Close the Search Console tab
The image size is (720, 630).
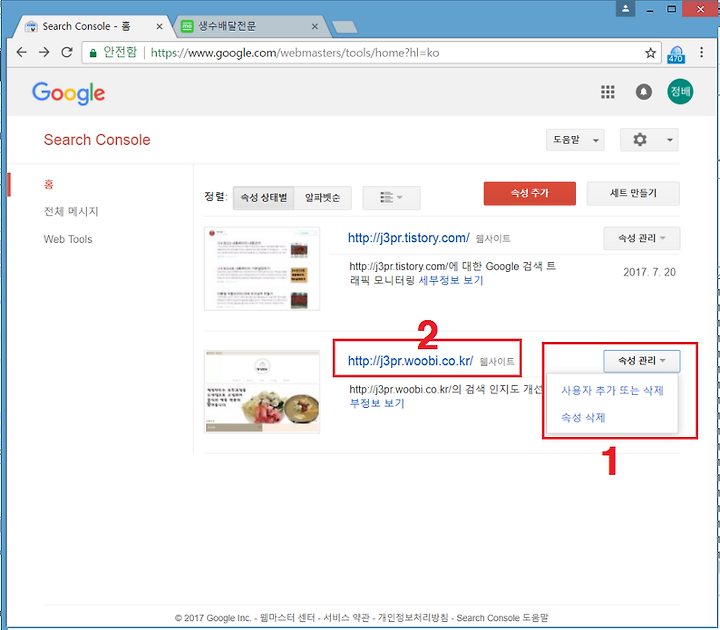click(159, 27)
